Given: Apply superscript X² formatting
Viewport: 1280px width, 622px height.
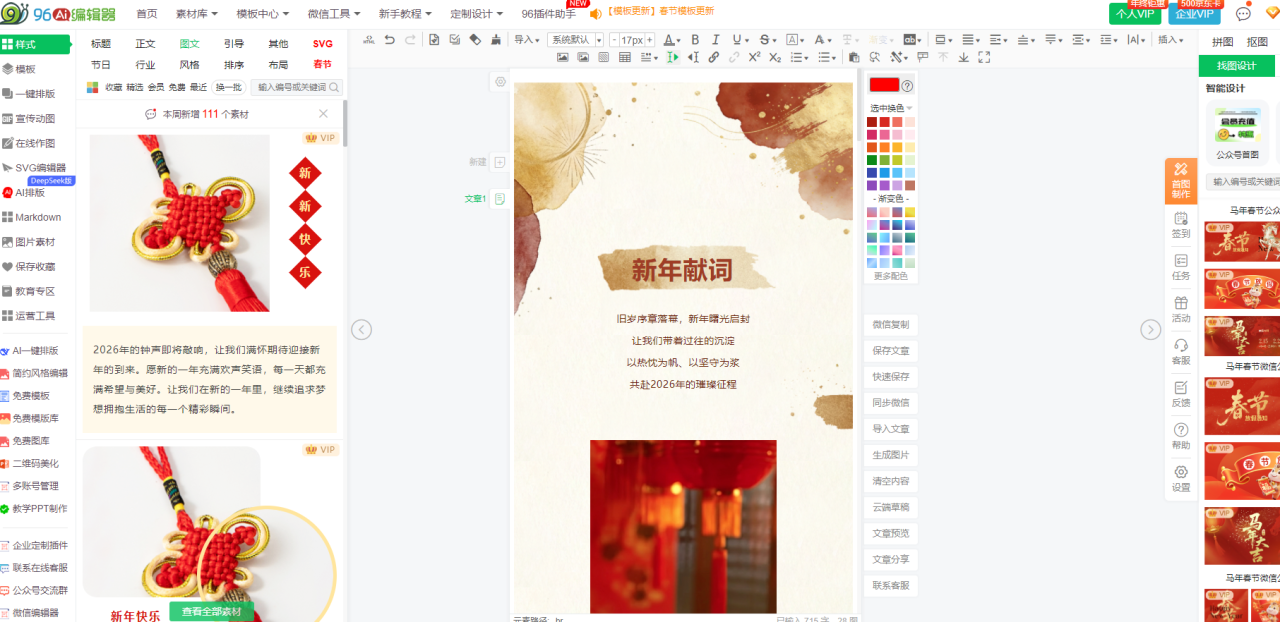Looking at the screenshot, I should click(754, 58).
